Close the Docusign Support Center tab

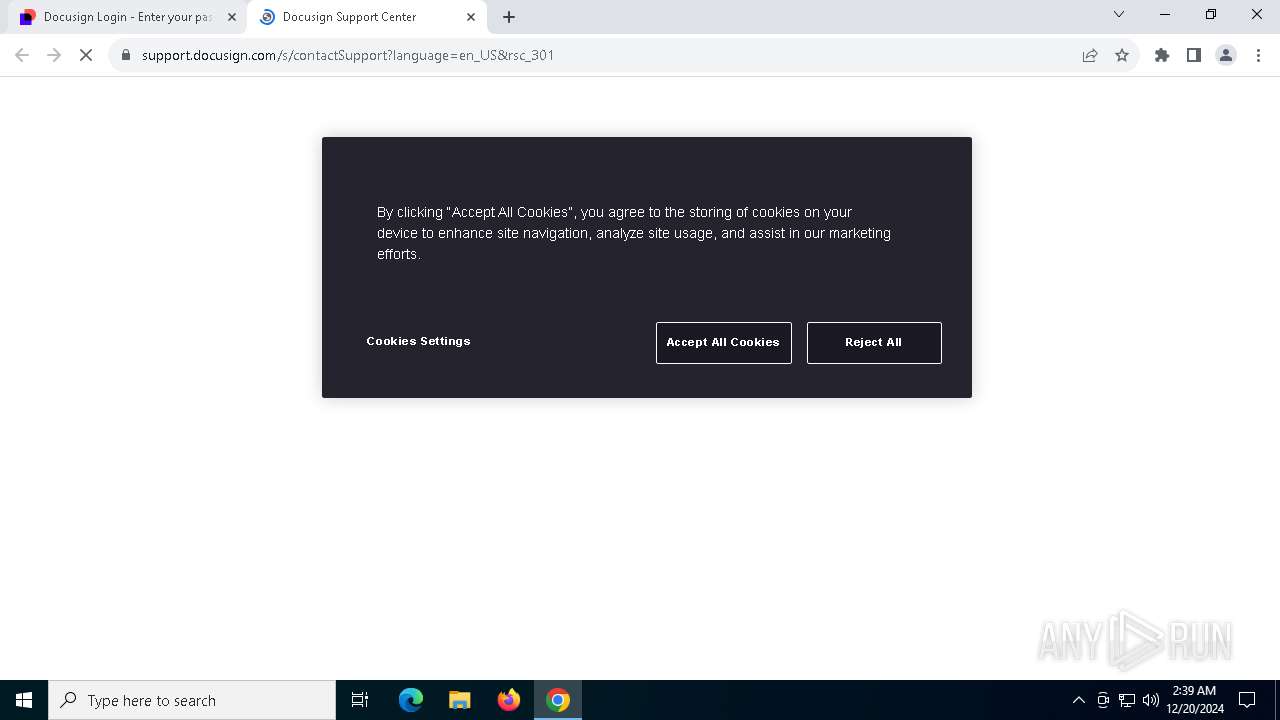(471, 17)
